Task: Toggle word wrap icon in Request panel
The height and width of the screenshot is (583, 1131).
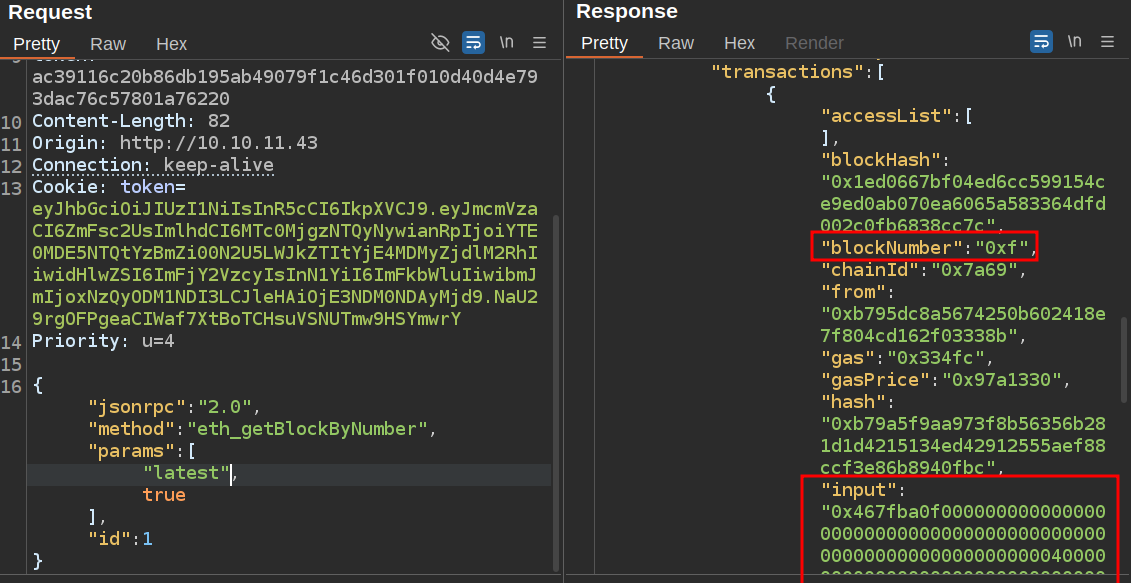Action: coord(473,42)
